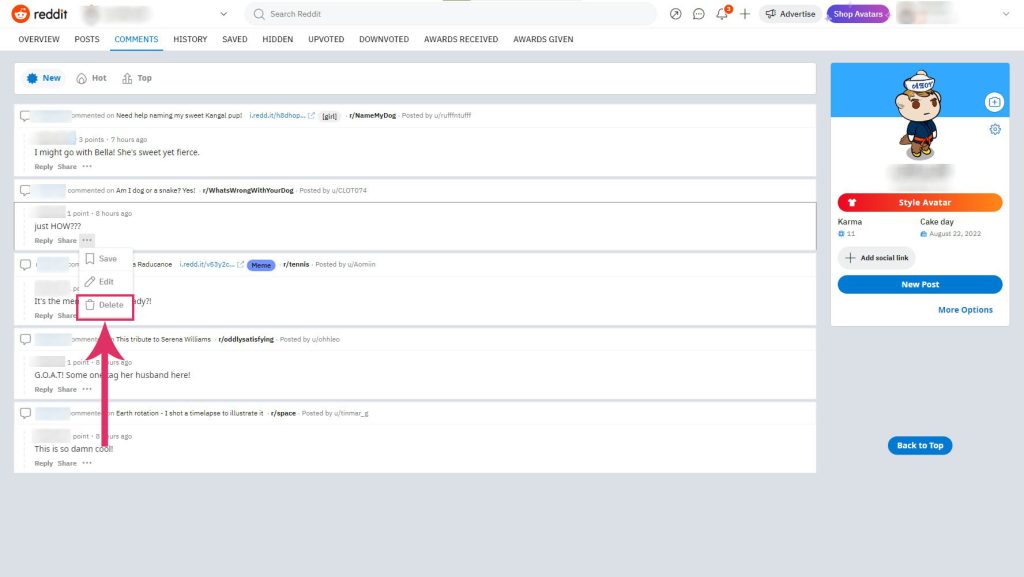Open the Awards Received tab

(x=461, y=39)
